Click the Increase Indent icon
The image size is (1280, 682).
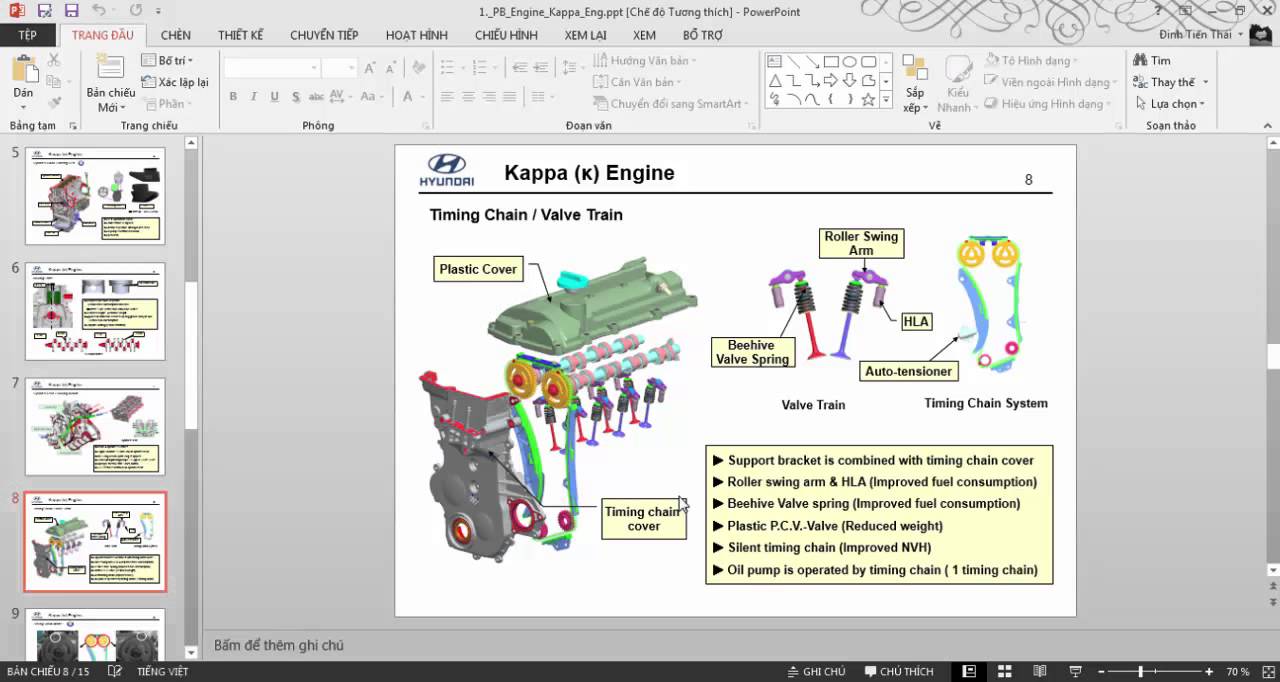[542, 68]
